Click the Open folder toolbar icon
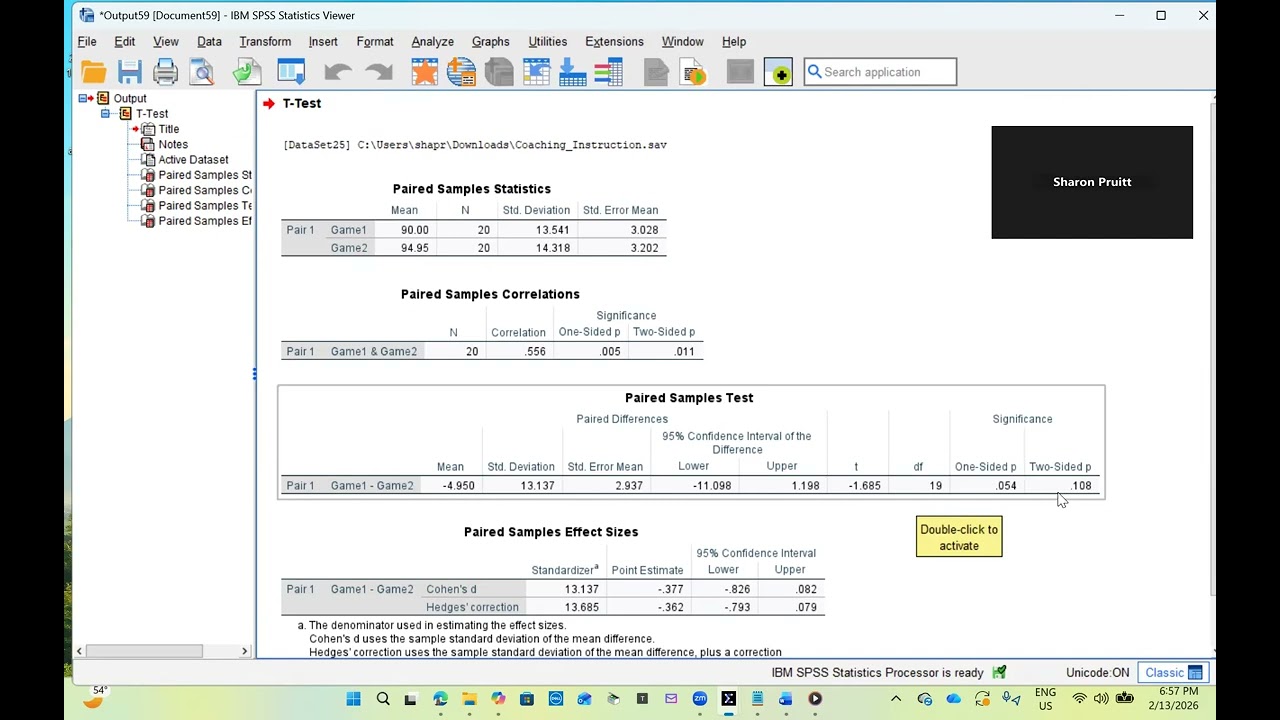The height and width of the screenshot is (720, 1280). click(x=94, y=72)
